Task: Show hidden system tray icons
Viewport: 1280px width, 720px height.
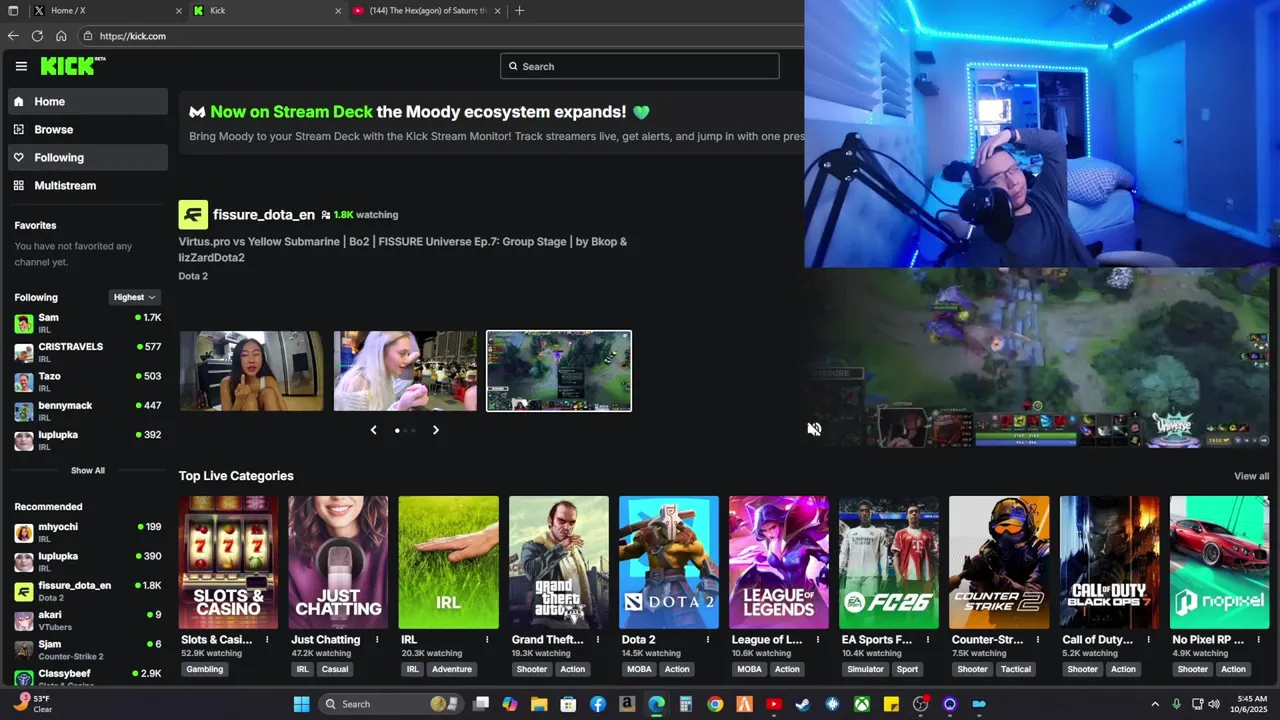Action: [1155, 704]
